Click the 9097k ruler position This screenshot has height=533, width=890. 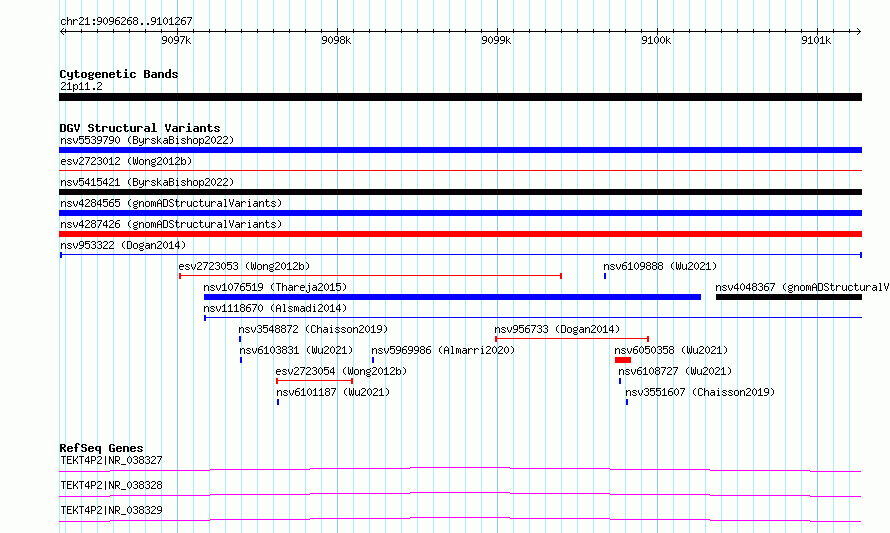pos(177,40)
